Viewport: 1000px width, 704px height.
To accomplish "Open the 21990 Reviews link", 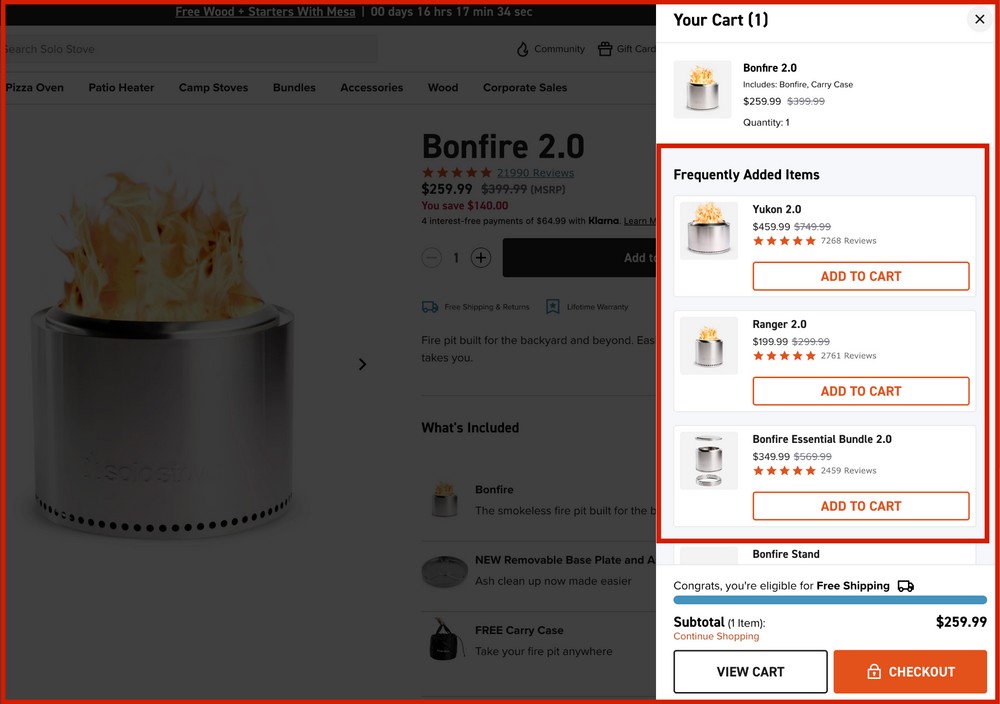I will click(536, 172).
